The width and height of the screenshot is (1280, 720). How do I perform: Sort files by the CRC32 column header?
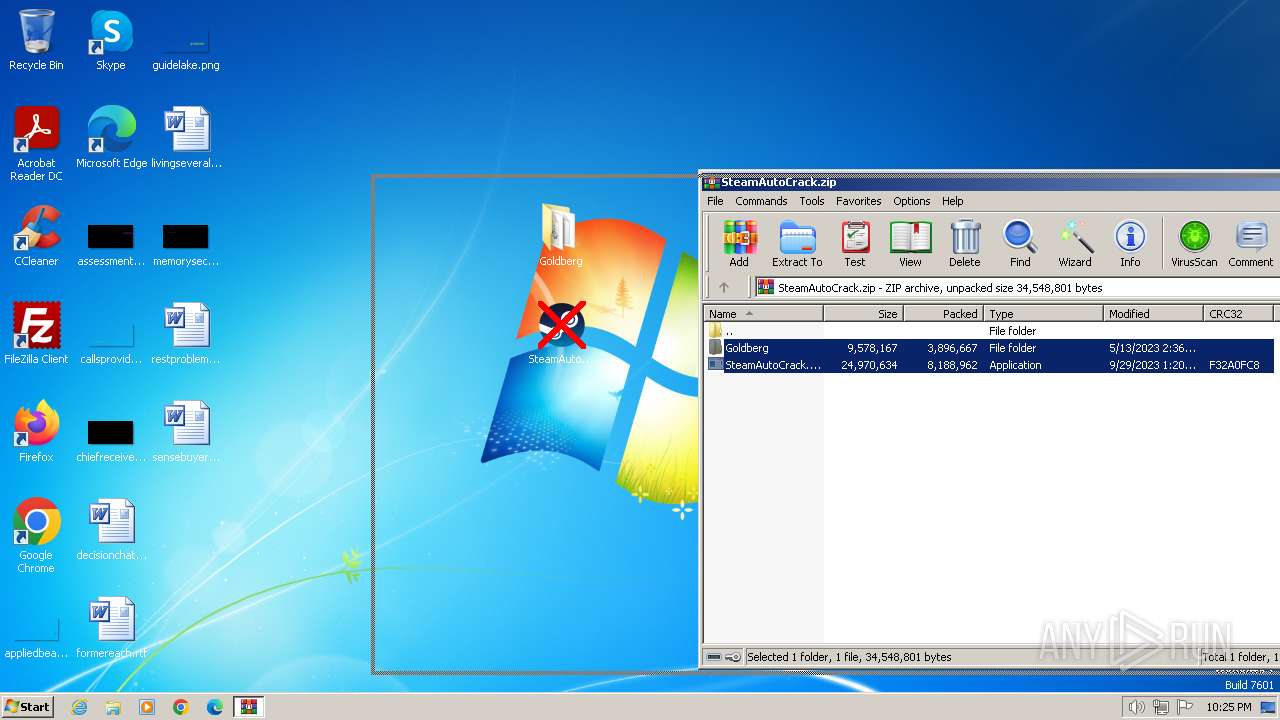[1238, 314]
